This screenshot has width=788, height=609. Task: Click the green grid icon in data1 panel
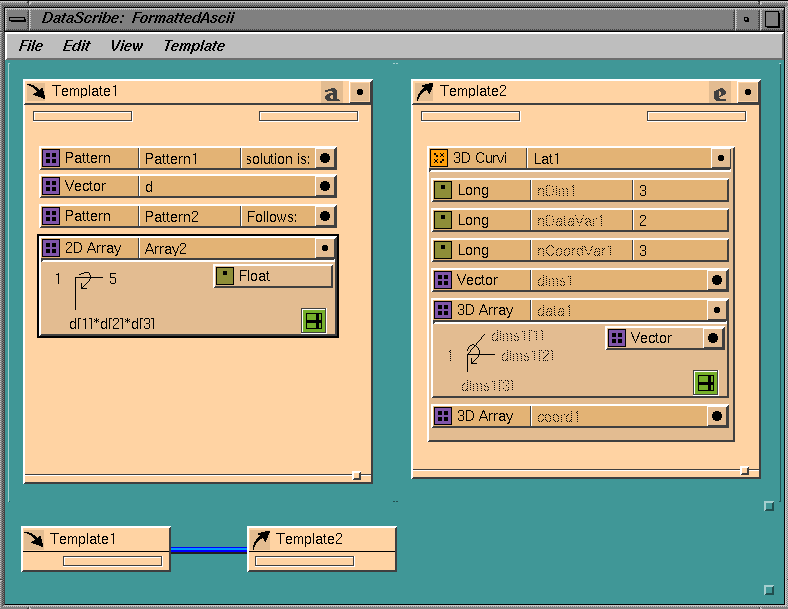[x=706, y=382]
